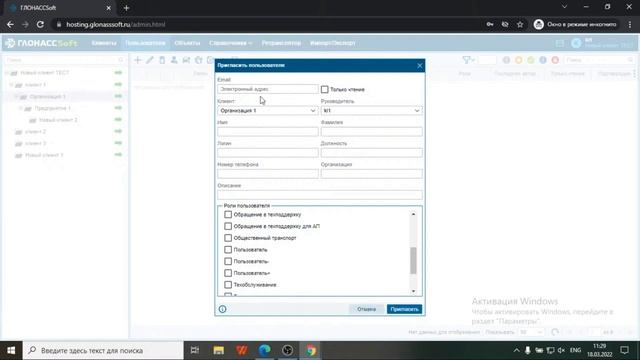Open the password key icon in address bar

[x=490, y=24]
